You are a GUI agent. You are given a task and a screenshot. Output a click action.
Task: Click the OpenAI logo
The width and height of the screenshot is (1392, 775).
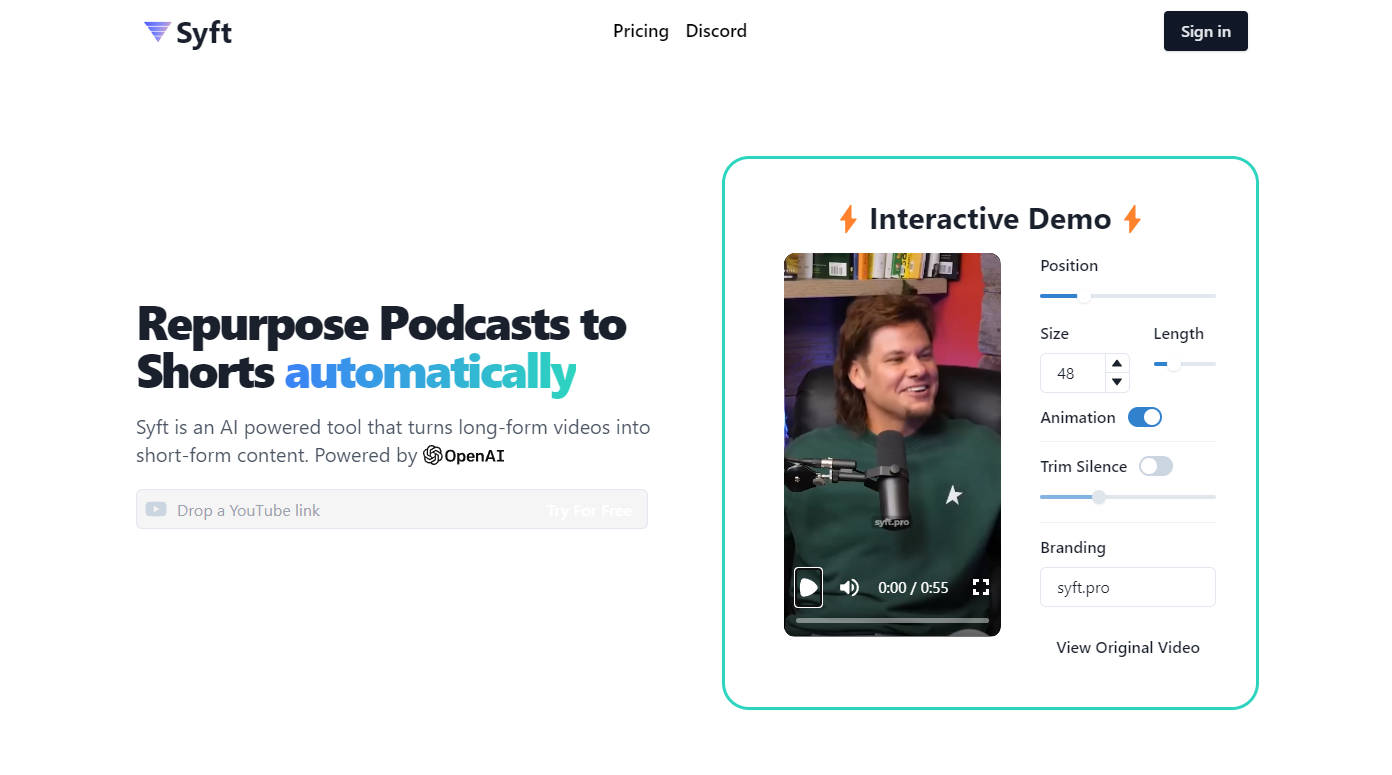[x=463, y=456]
